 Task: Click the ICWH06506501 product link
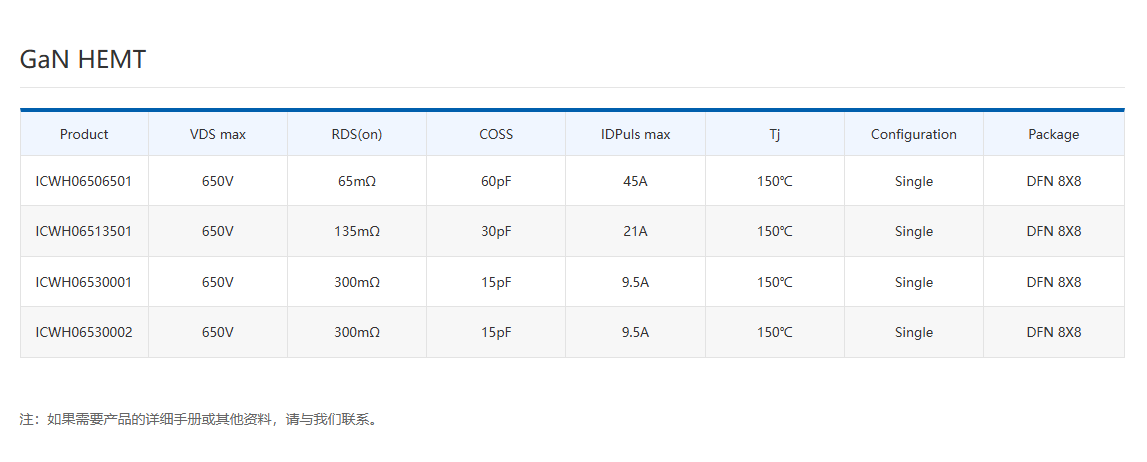click(84, 181)
